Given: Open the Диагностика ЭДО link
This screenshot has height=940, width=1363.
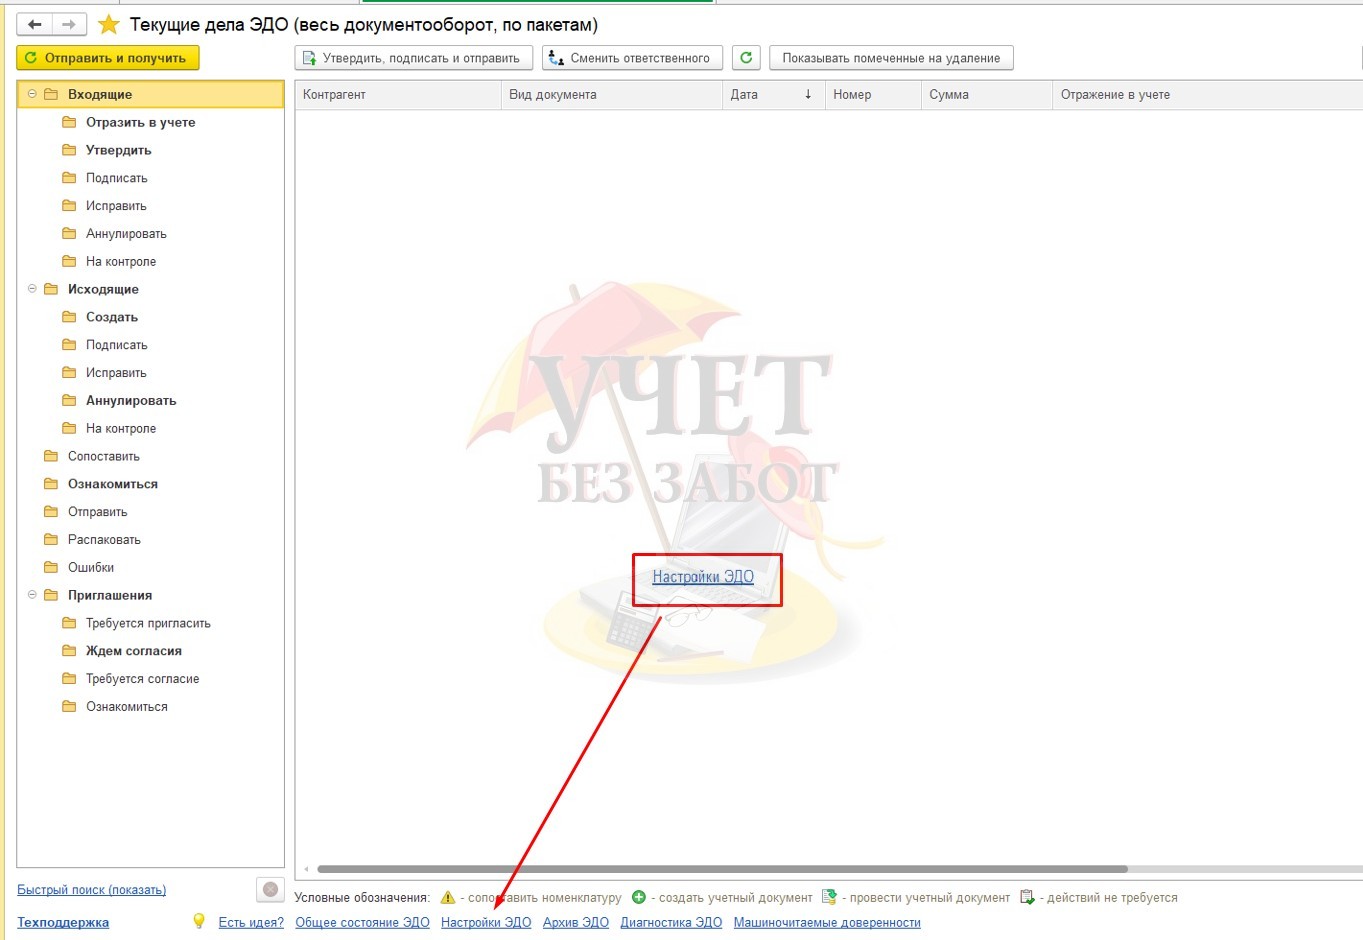Looking at the screenshot, I should [x=671, y=922].
